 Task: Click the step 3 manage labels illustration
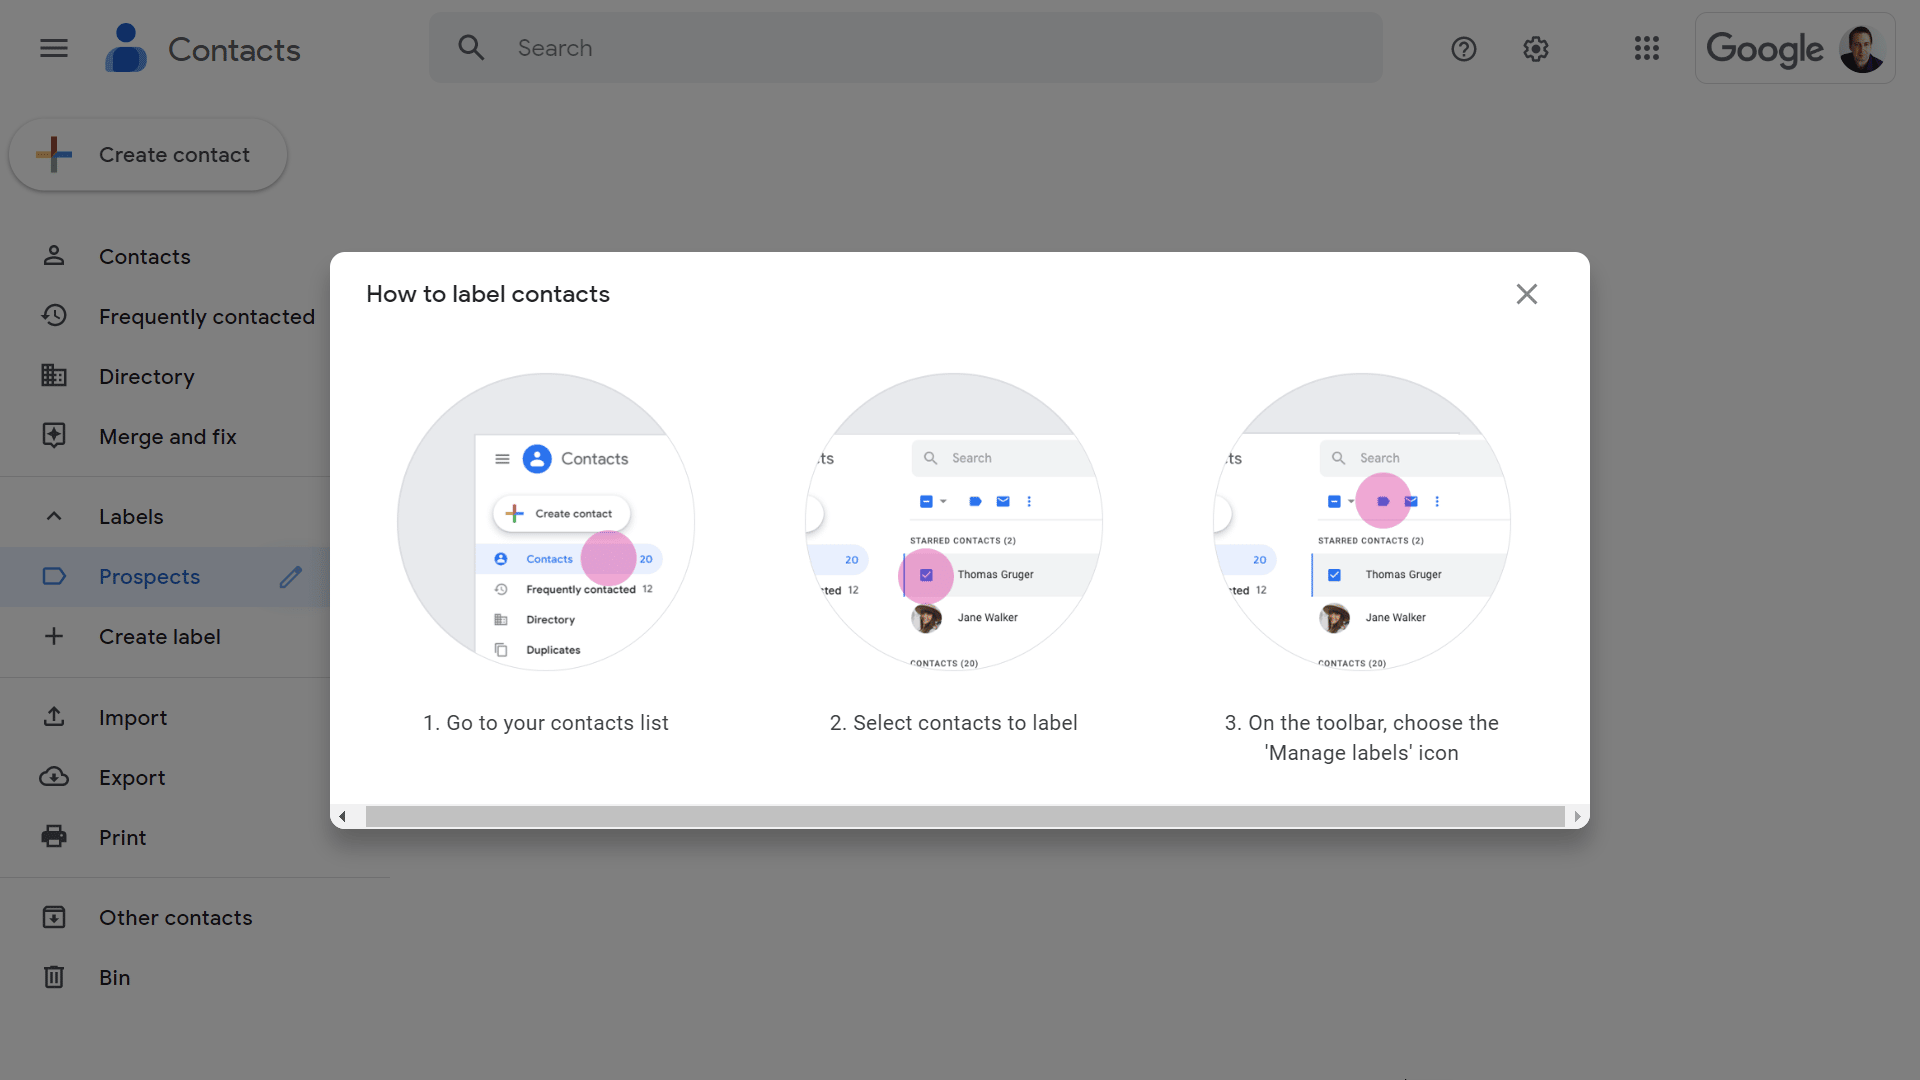(x=1362, y=522)
